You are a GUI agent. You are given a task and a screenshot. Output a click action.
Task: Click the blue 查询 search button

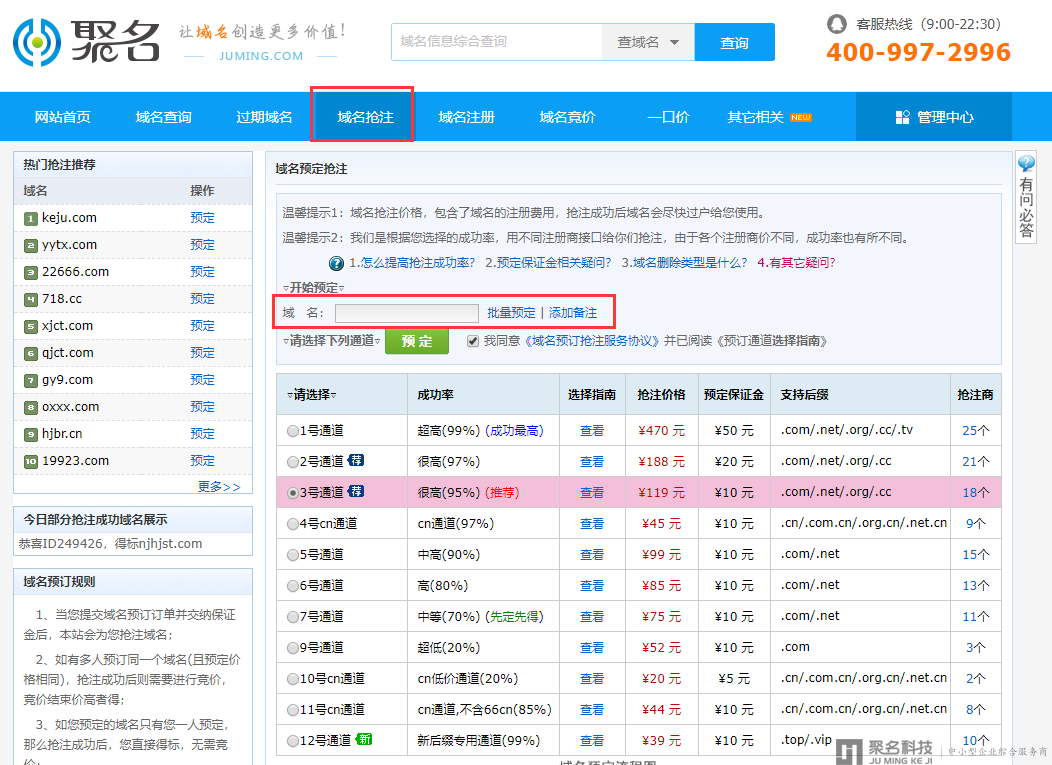[x=735, y=42]
